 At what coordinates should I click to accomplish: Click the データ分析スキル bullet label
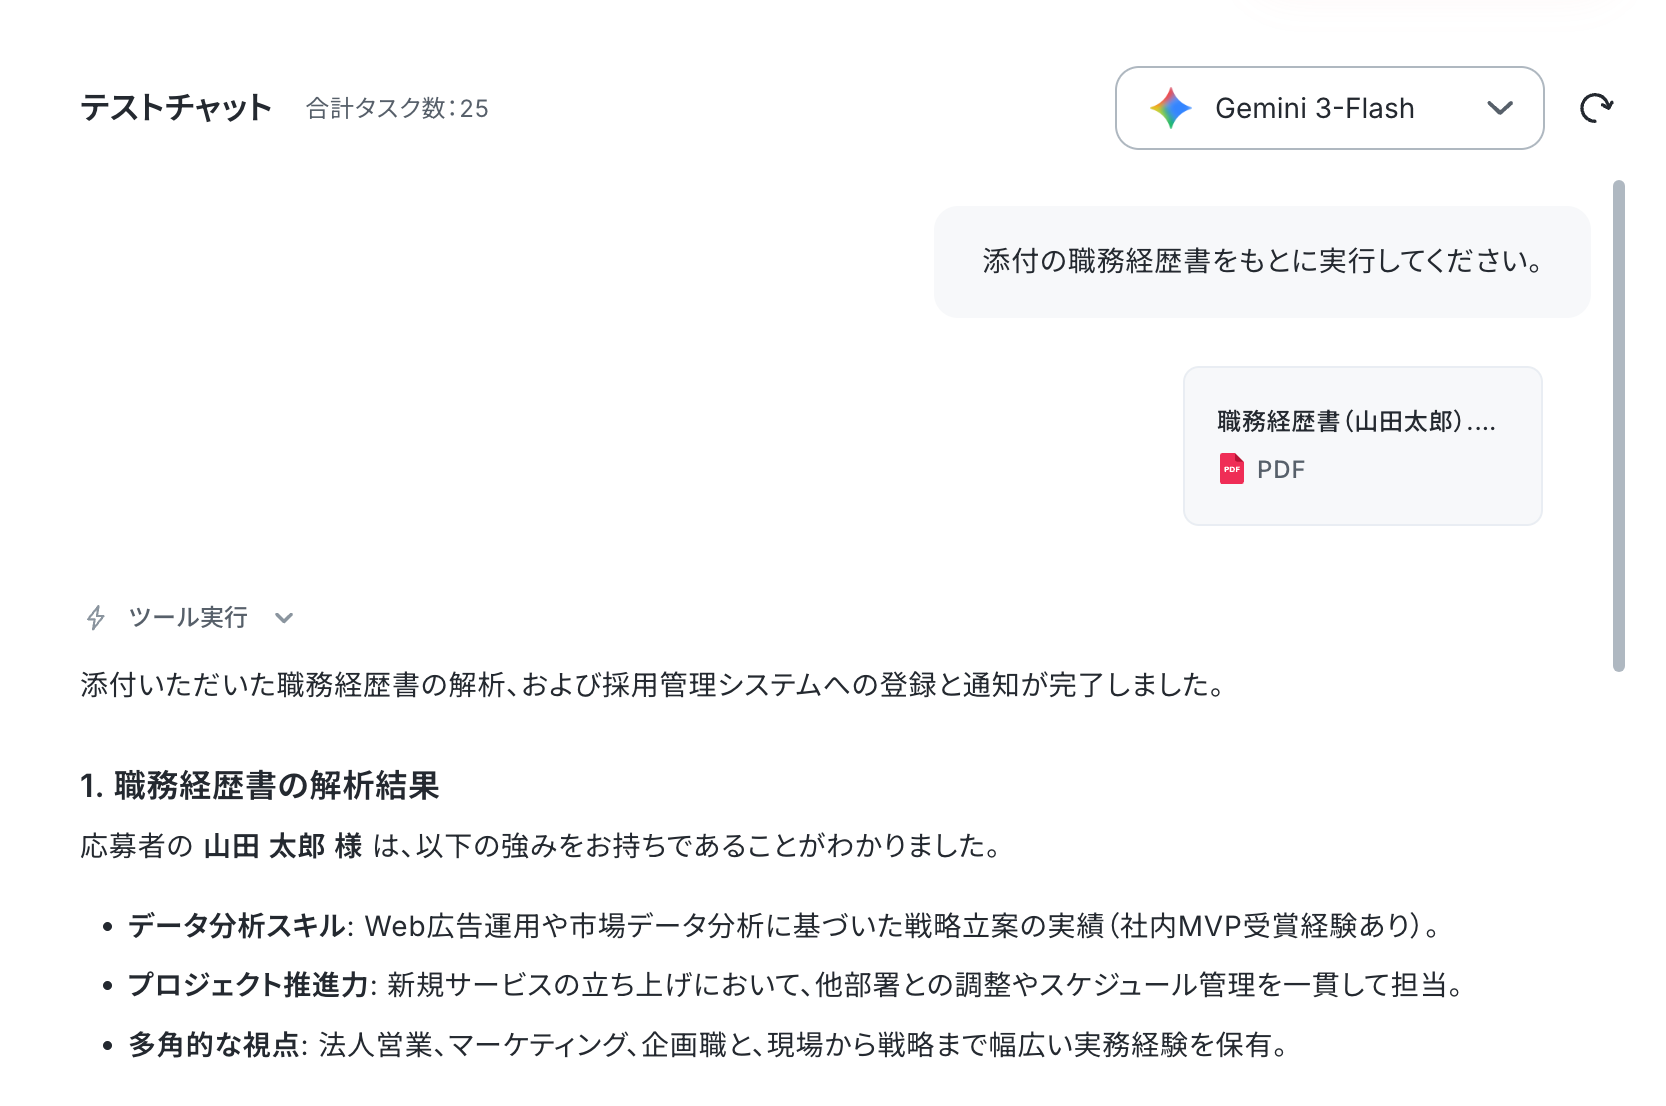pyautogui.click(x=237, y=926)
